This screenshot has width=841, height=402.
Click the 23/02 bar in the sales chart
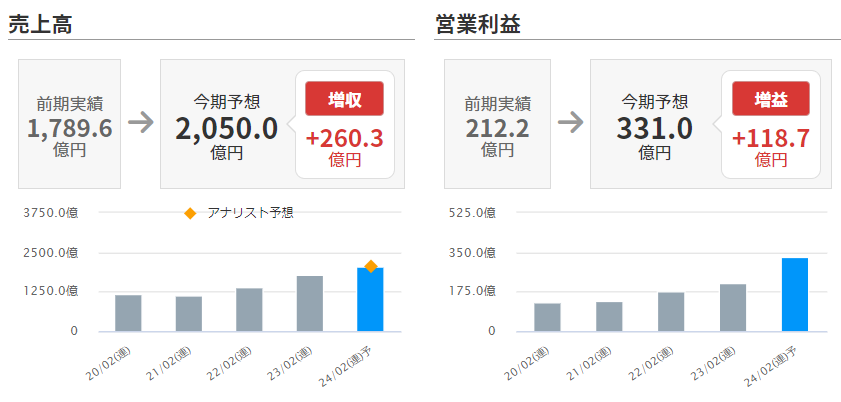(x=309, y=304)
